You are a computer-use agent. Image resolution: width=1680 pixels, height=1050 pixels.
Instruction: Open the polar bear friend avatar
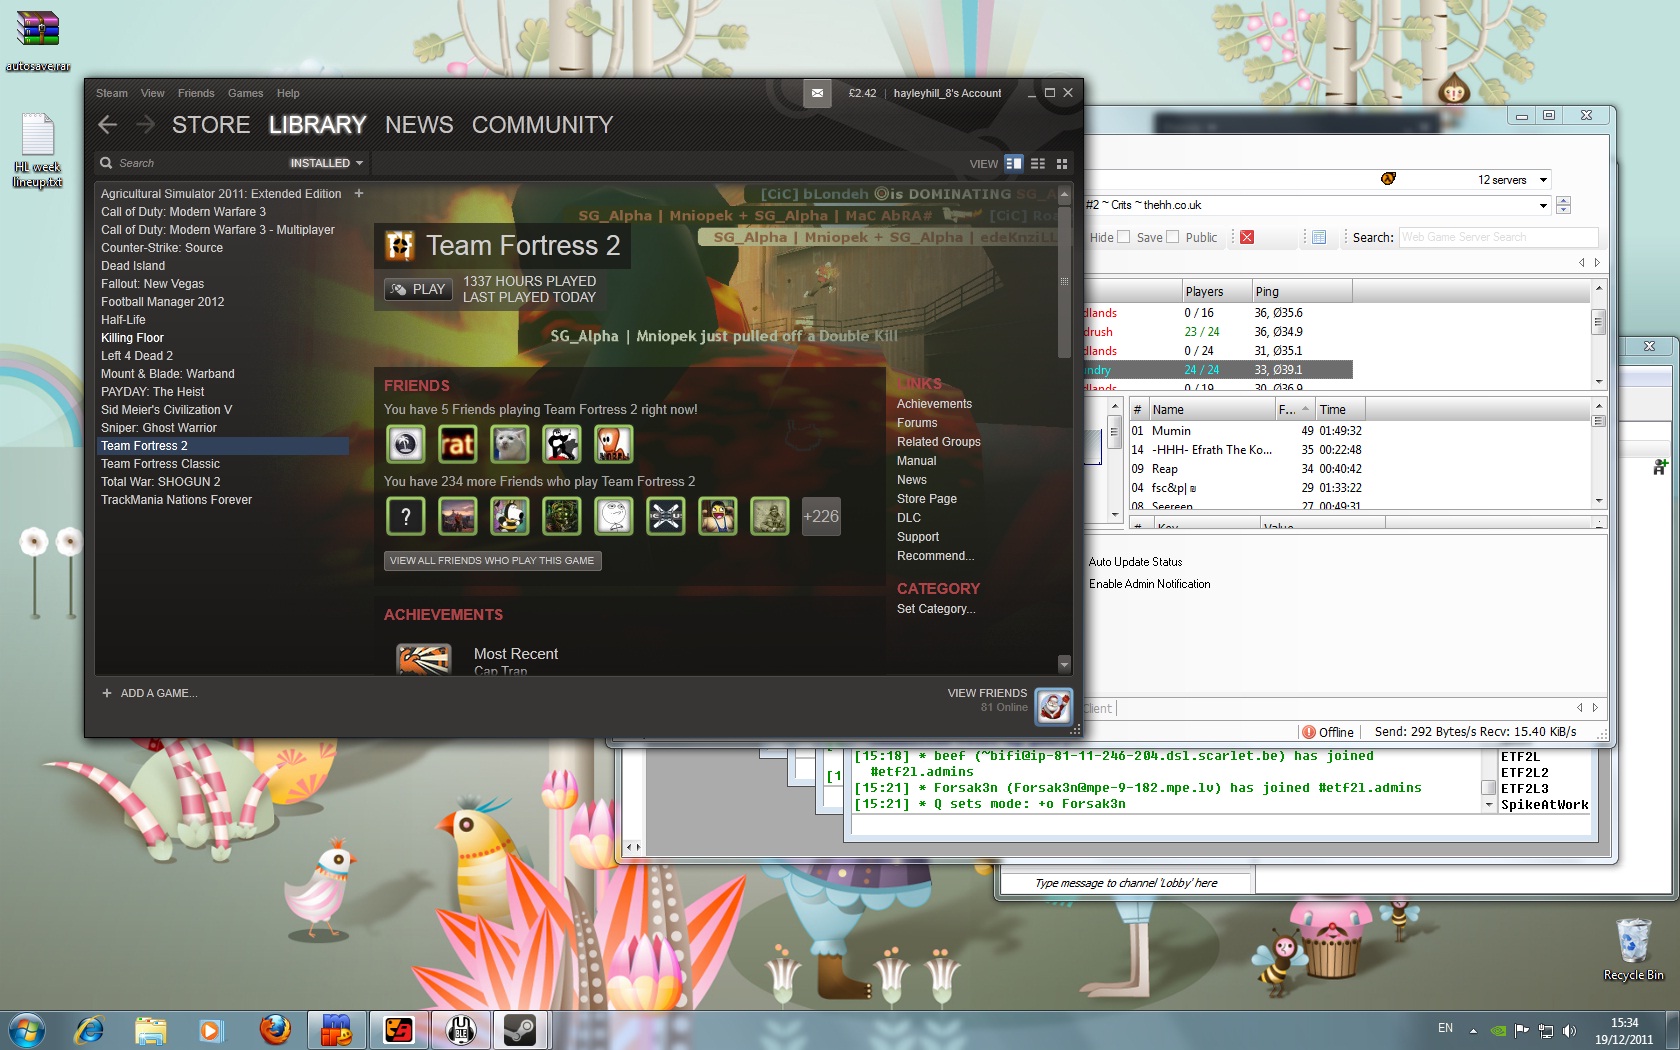tap(510, 444)
